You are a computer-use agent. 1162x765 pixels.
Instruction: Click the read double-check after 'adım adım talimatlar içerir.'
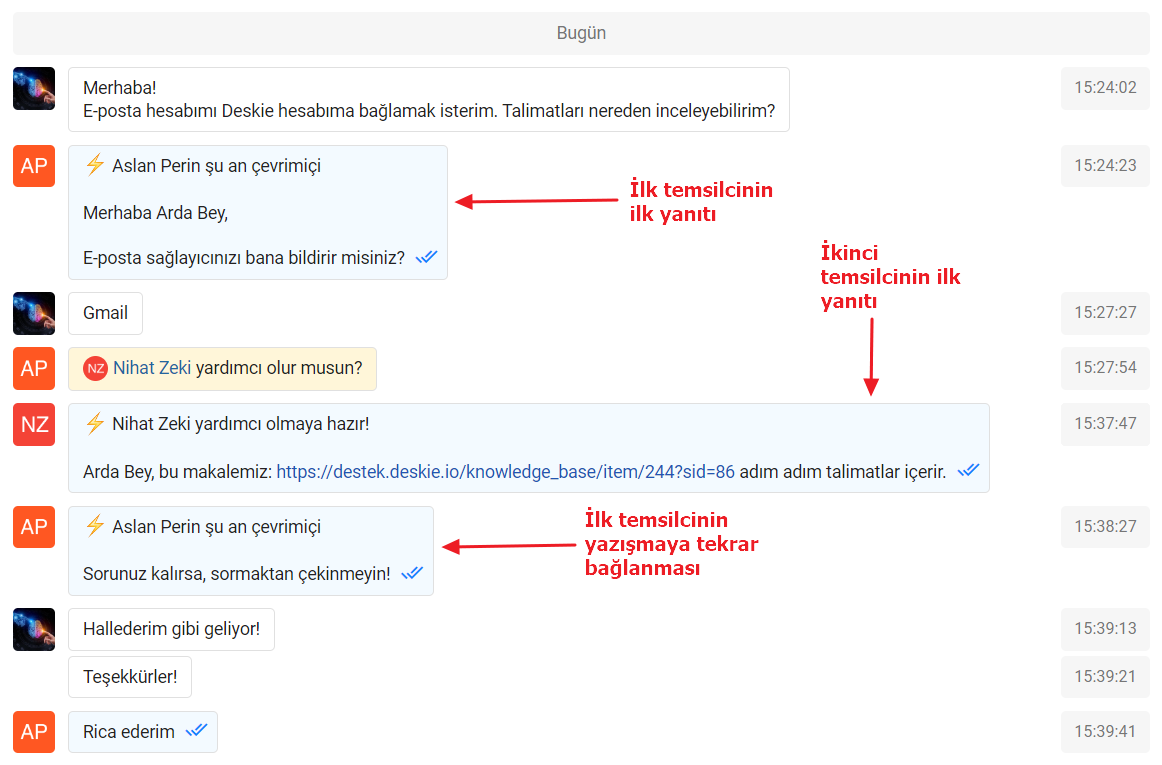click(968, 470)
